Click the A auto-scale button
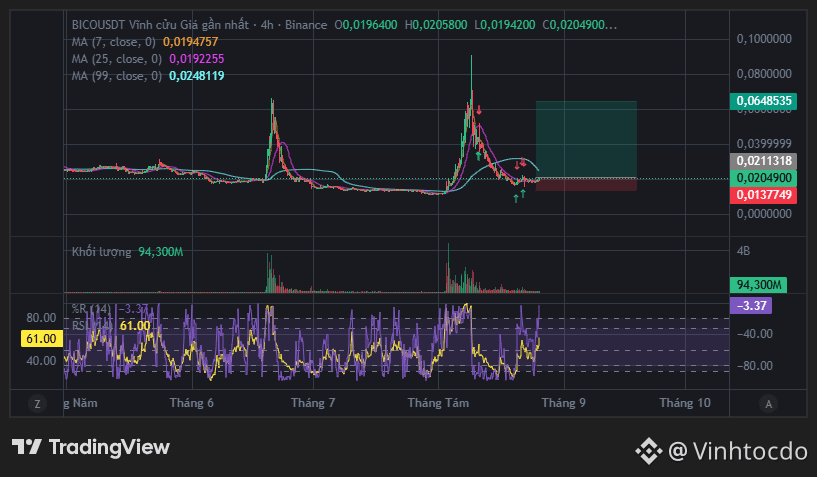 pyautogui.click(x=768, y=403)
